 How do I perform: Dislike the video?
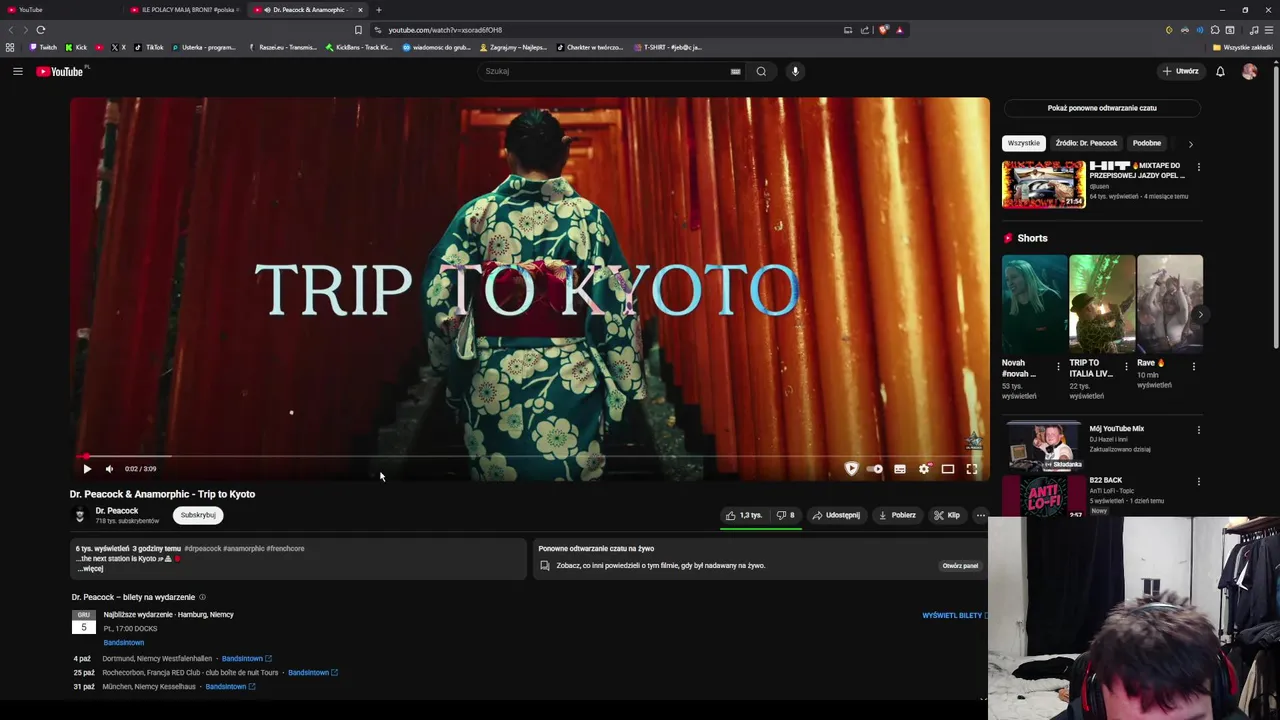(x=785, y=515)
